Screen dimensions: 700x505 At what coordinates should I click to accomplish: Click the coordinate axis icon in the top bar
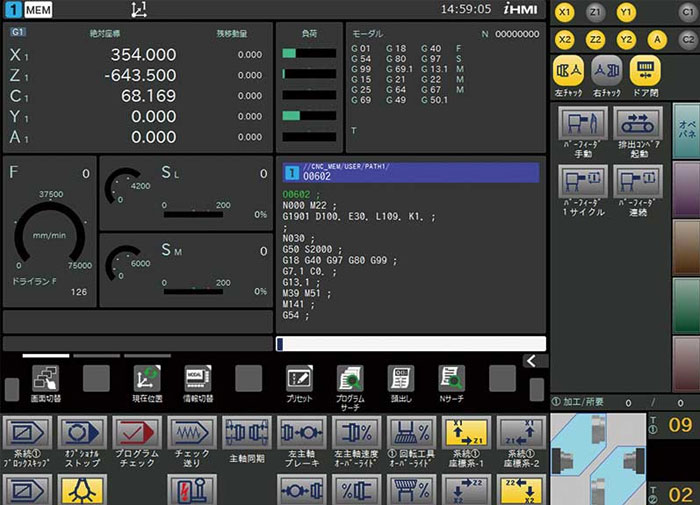point(139,10)
